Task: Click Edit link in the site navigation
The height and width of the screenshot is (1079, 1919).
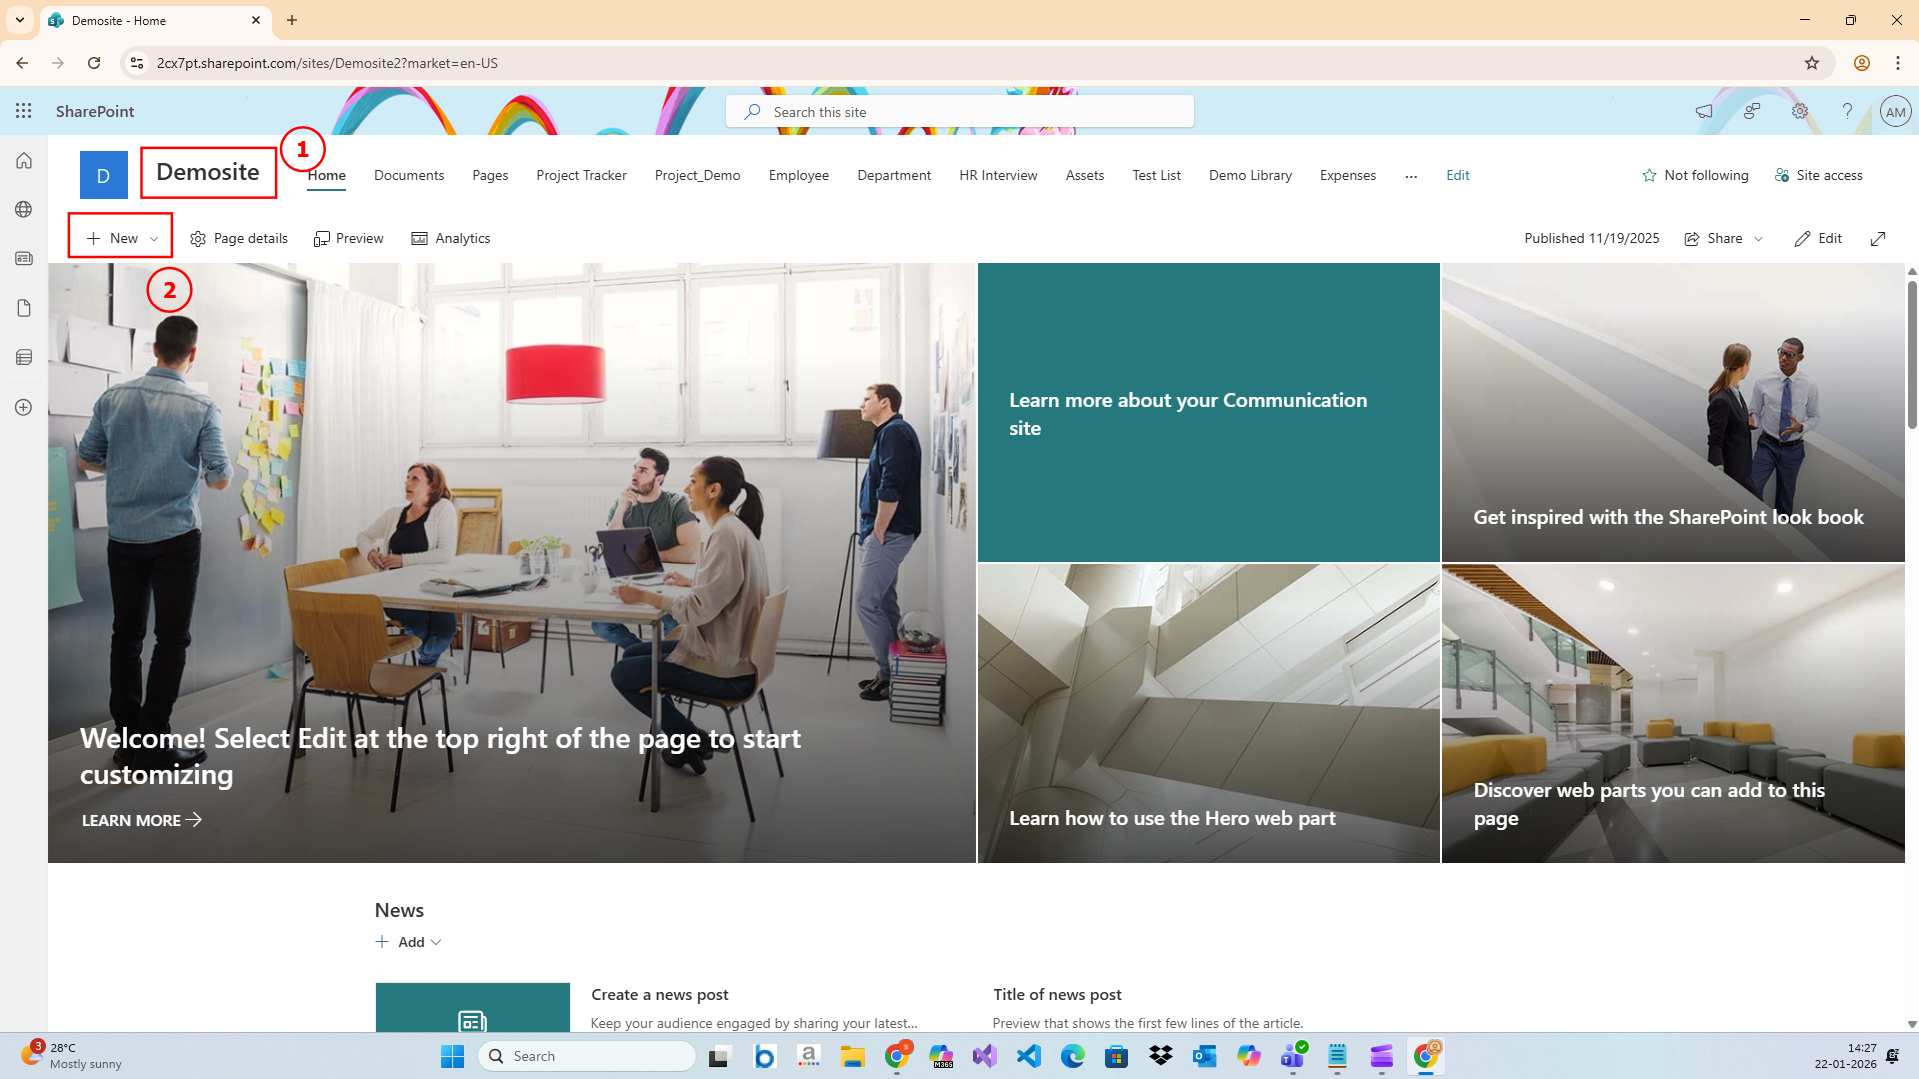Action: [1458, 175]
